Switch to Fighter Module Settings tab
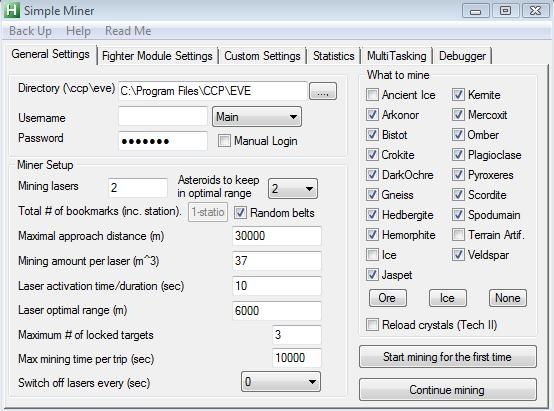The height and width of the screenshot is (411, 554). [157, 56]
